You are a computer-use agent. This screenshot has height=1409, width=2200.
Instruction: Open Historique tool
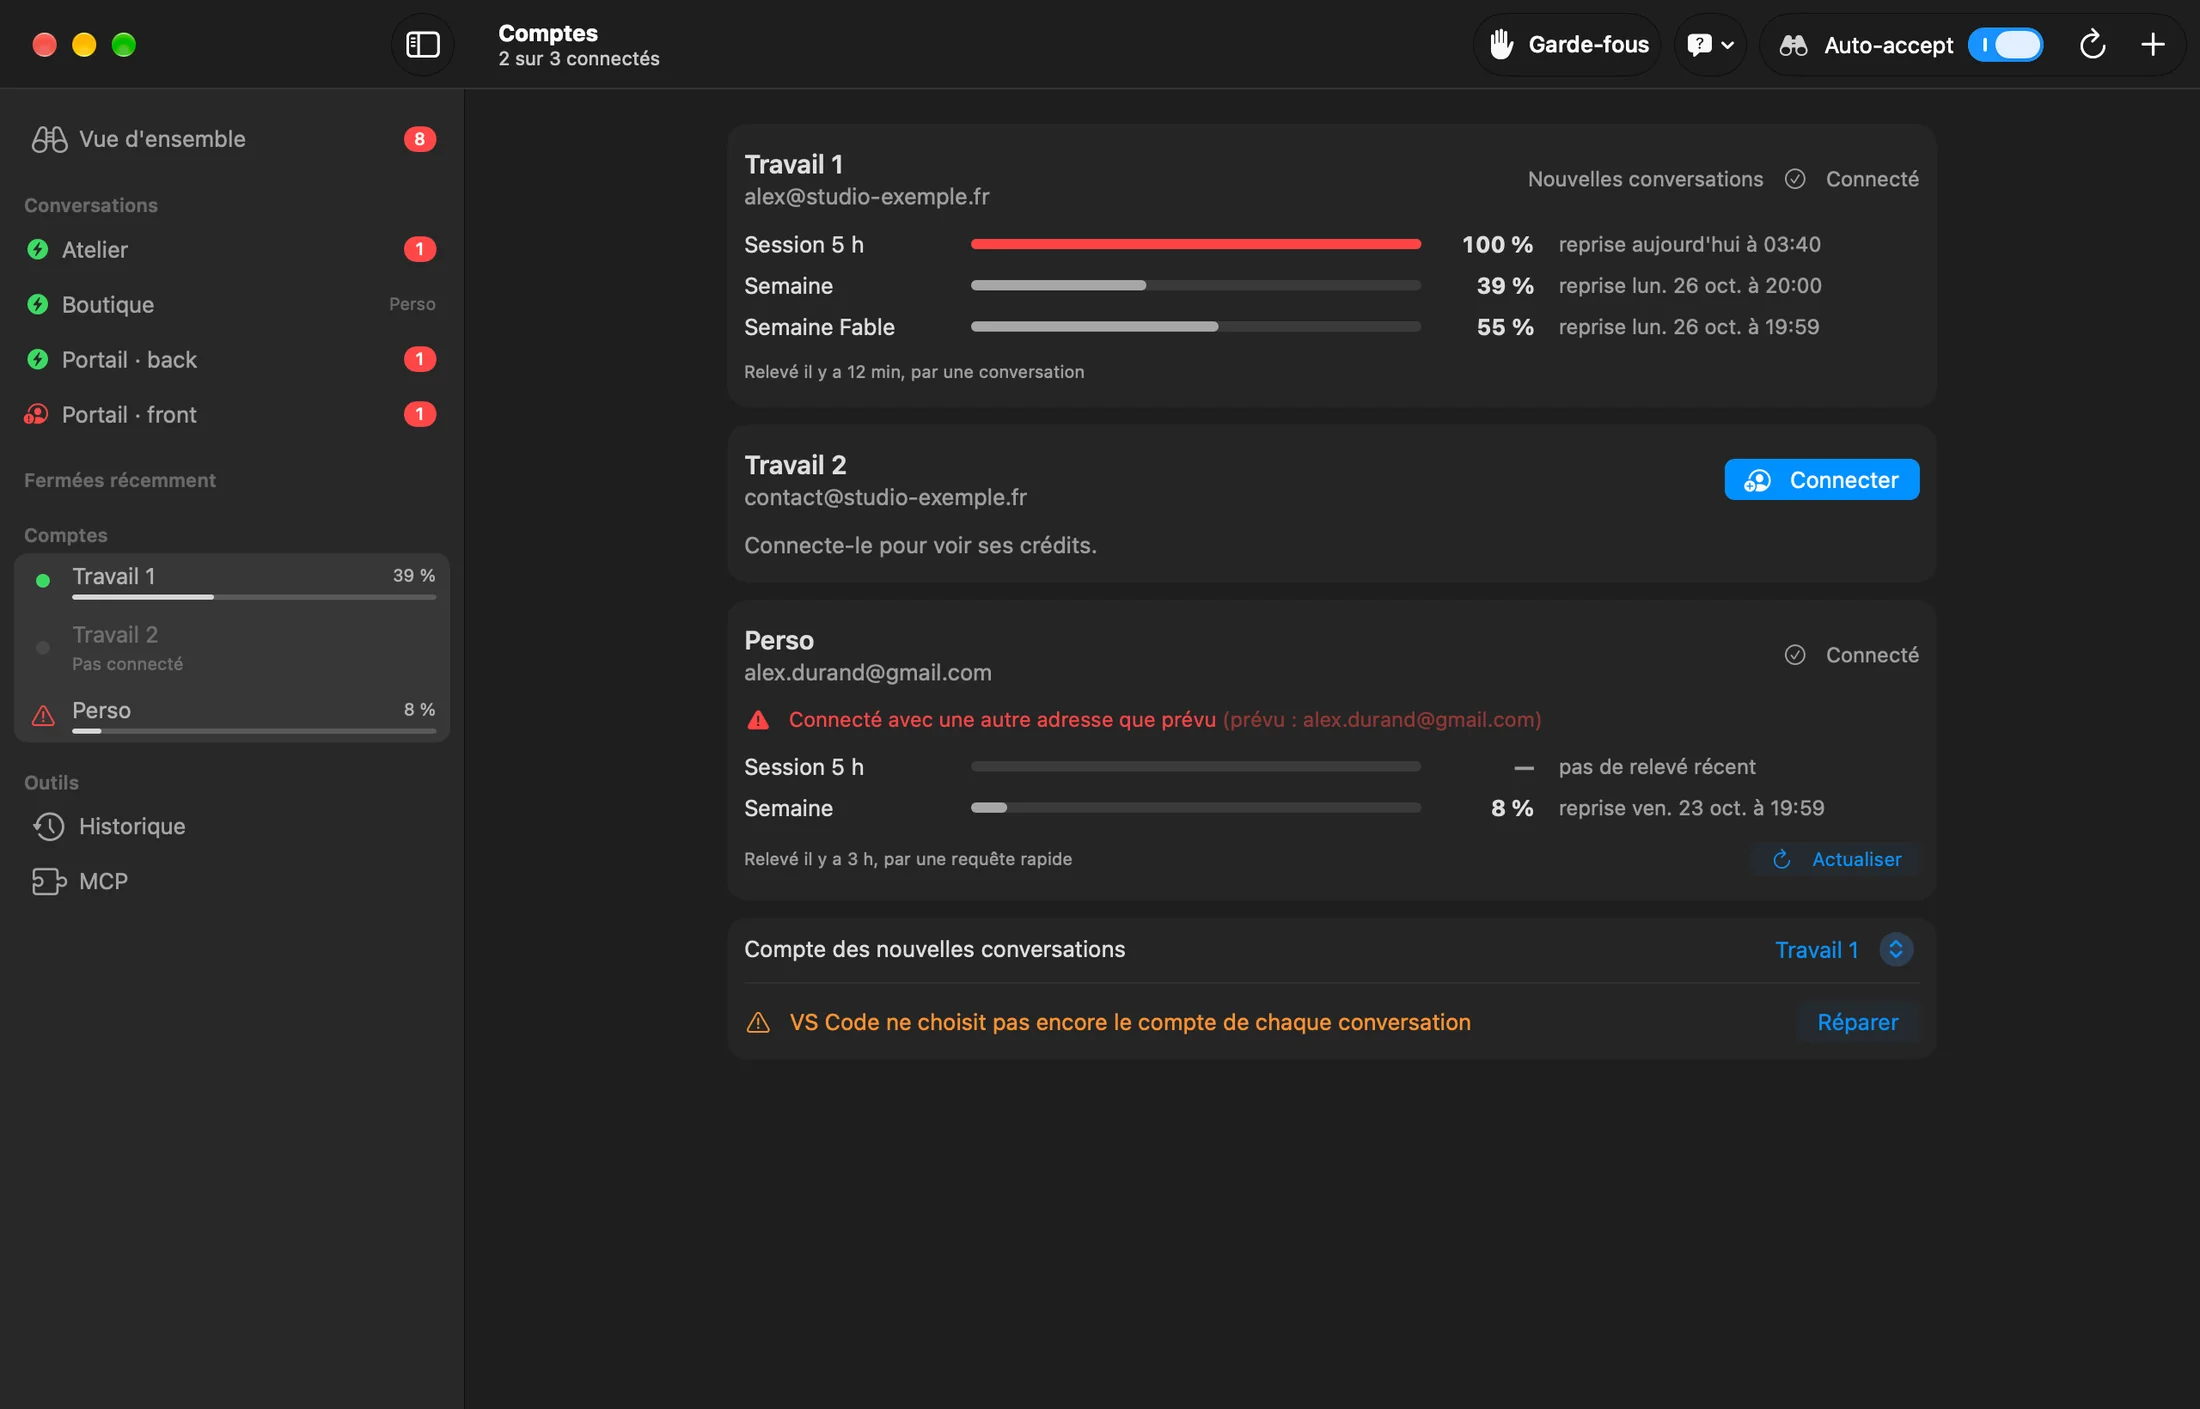point(232,826)
